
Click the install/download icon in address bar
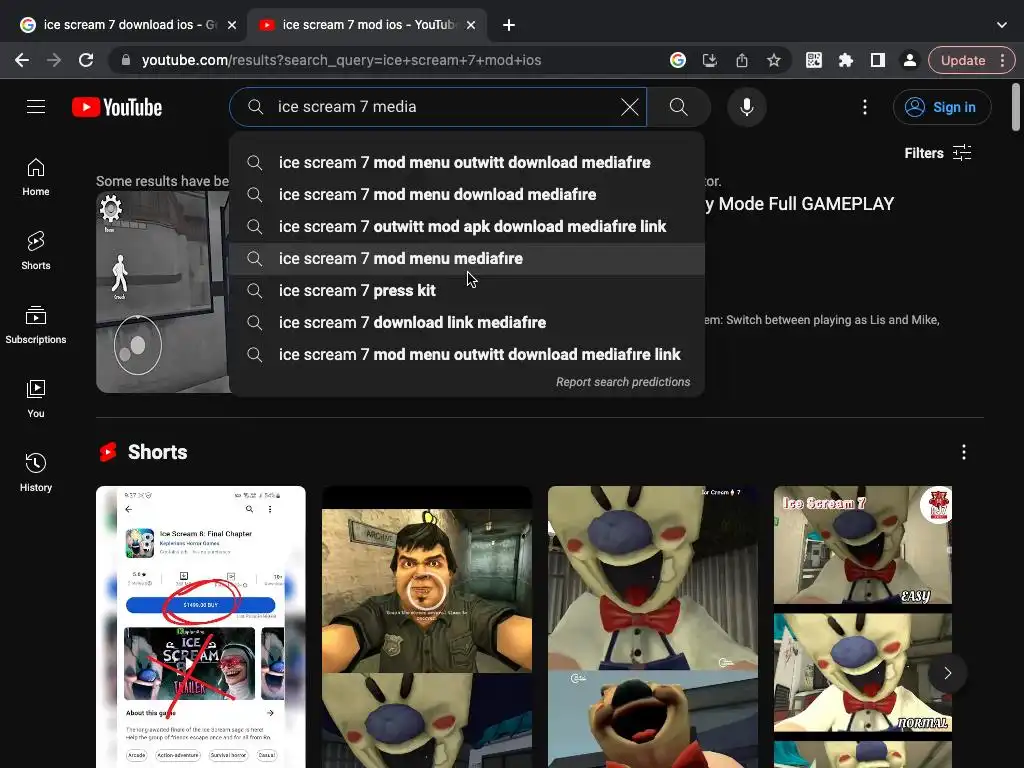pos(710,60)
